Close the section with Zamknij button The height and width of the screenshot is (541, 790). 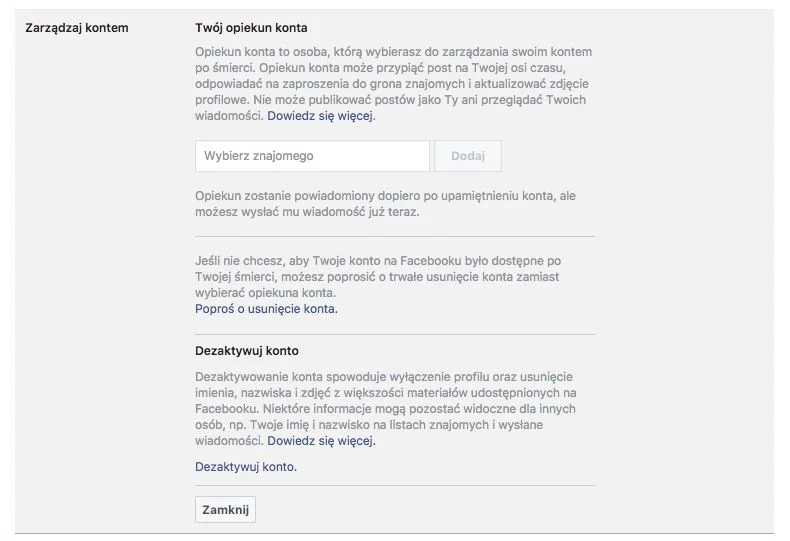[x=225, y=510]
